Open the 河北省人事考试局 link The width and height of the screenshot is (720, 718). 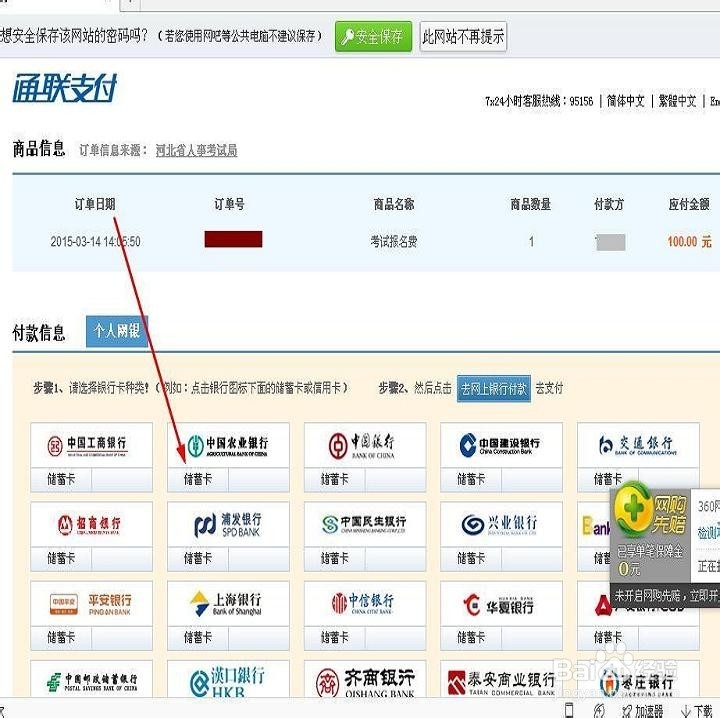click(x=197, y=150)
